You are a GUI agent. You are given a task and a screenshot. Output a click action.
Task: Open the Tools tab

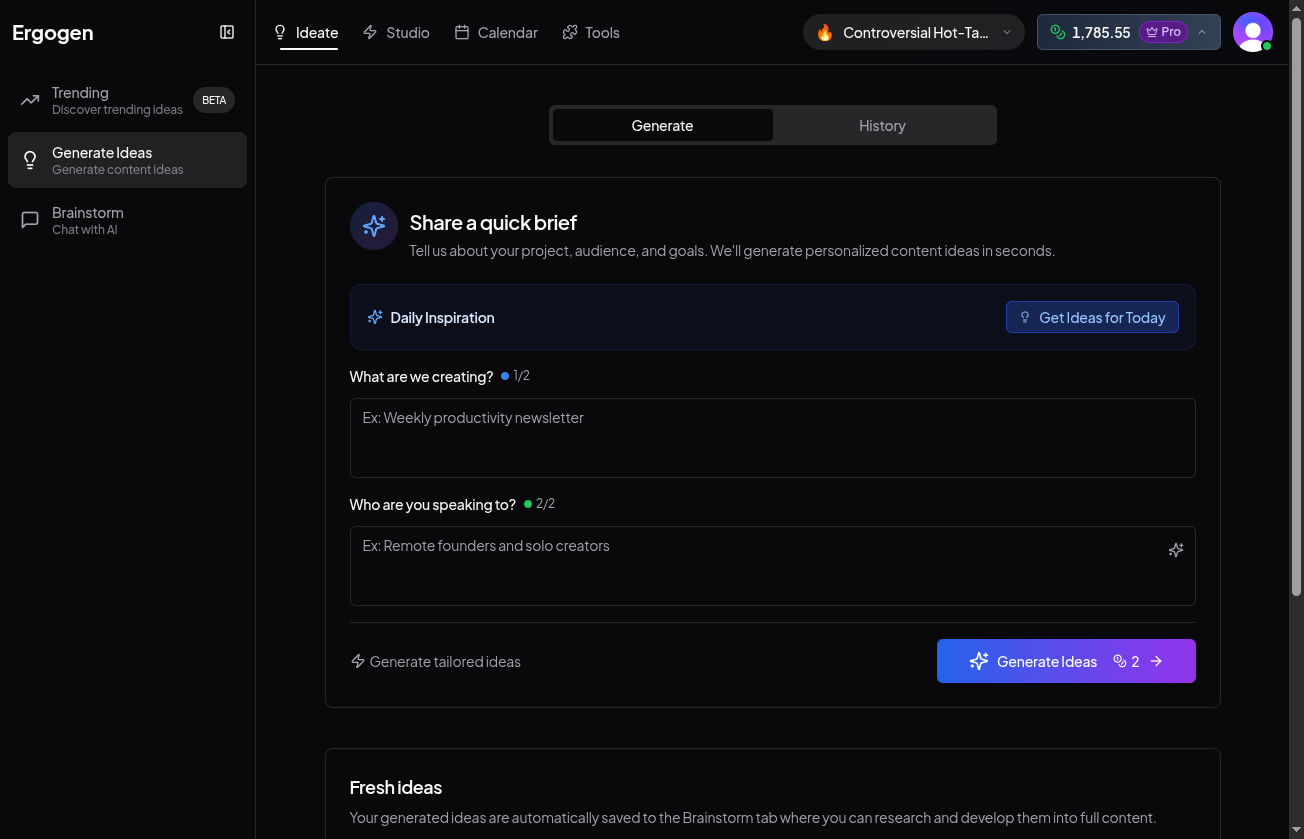click(x=591, y=32)
